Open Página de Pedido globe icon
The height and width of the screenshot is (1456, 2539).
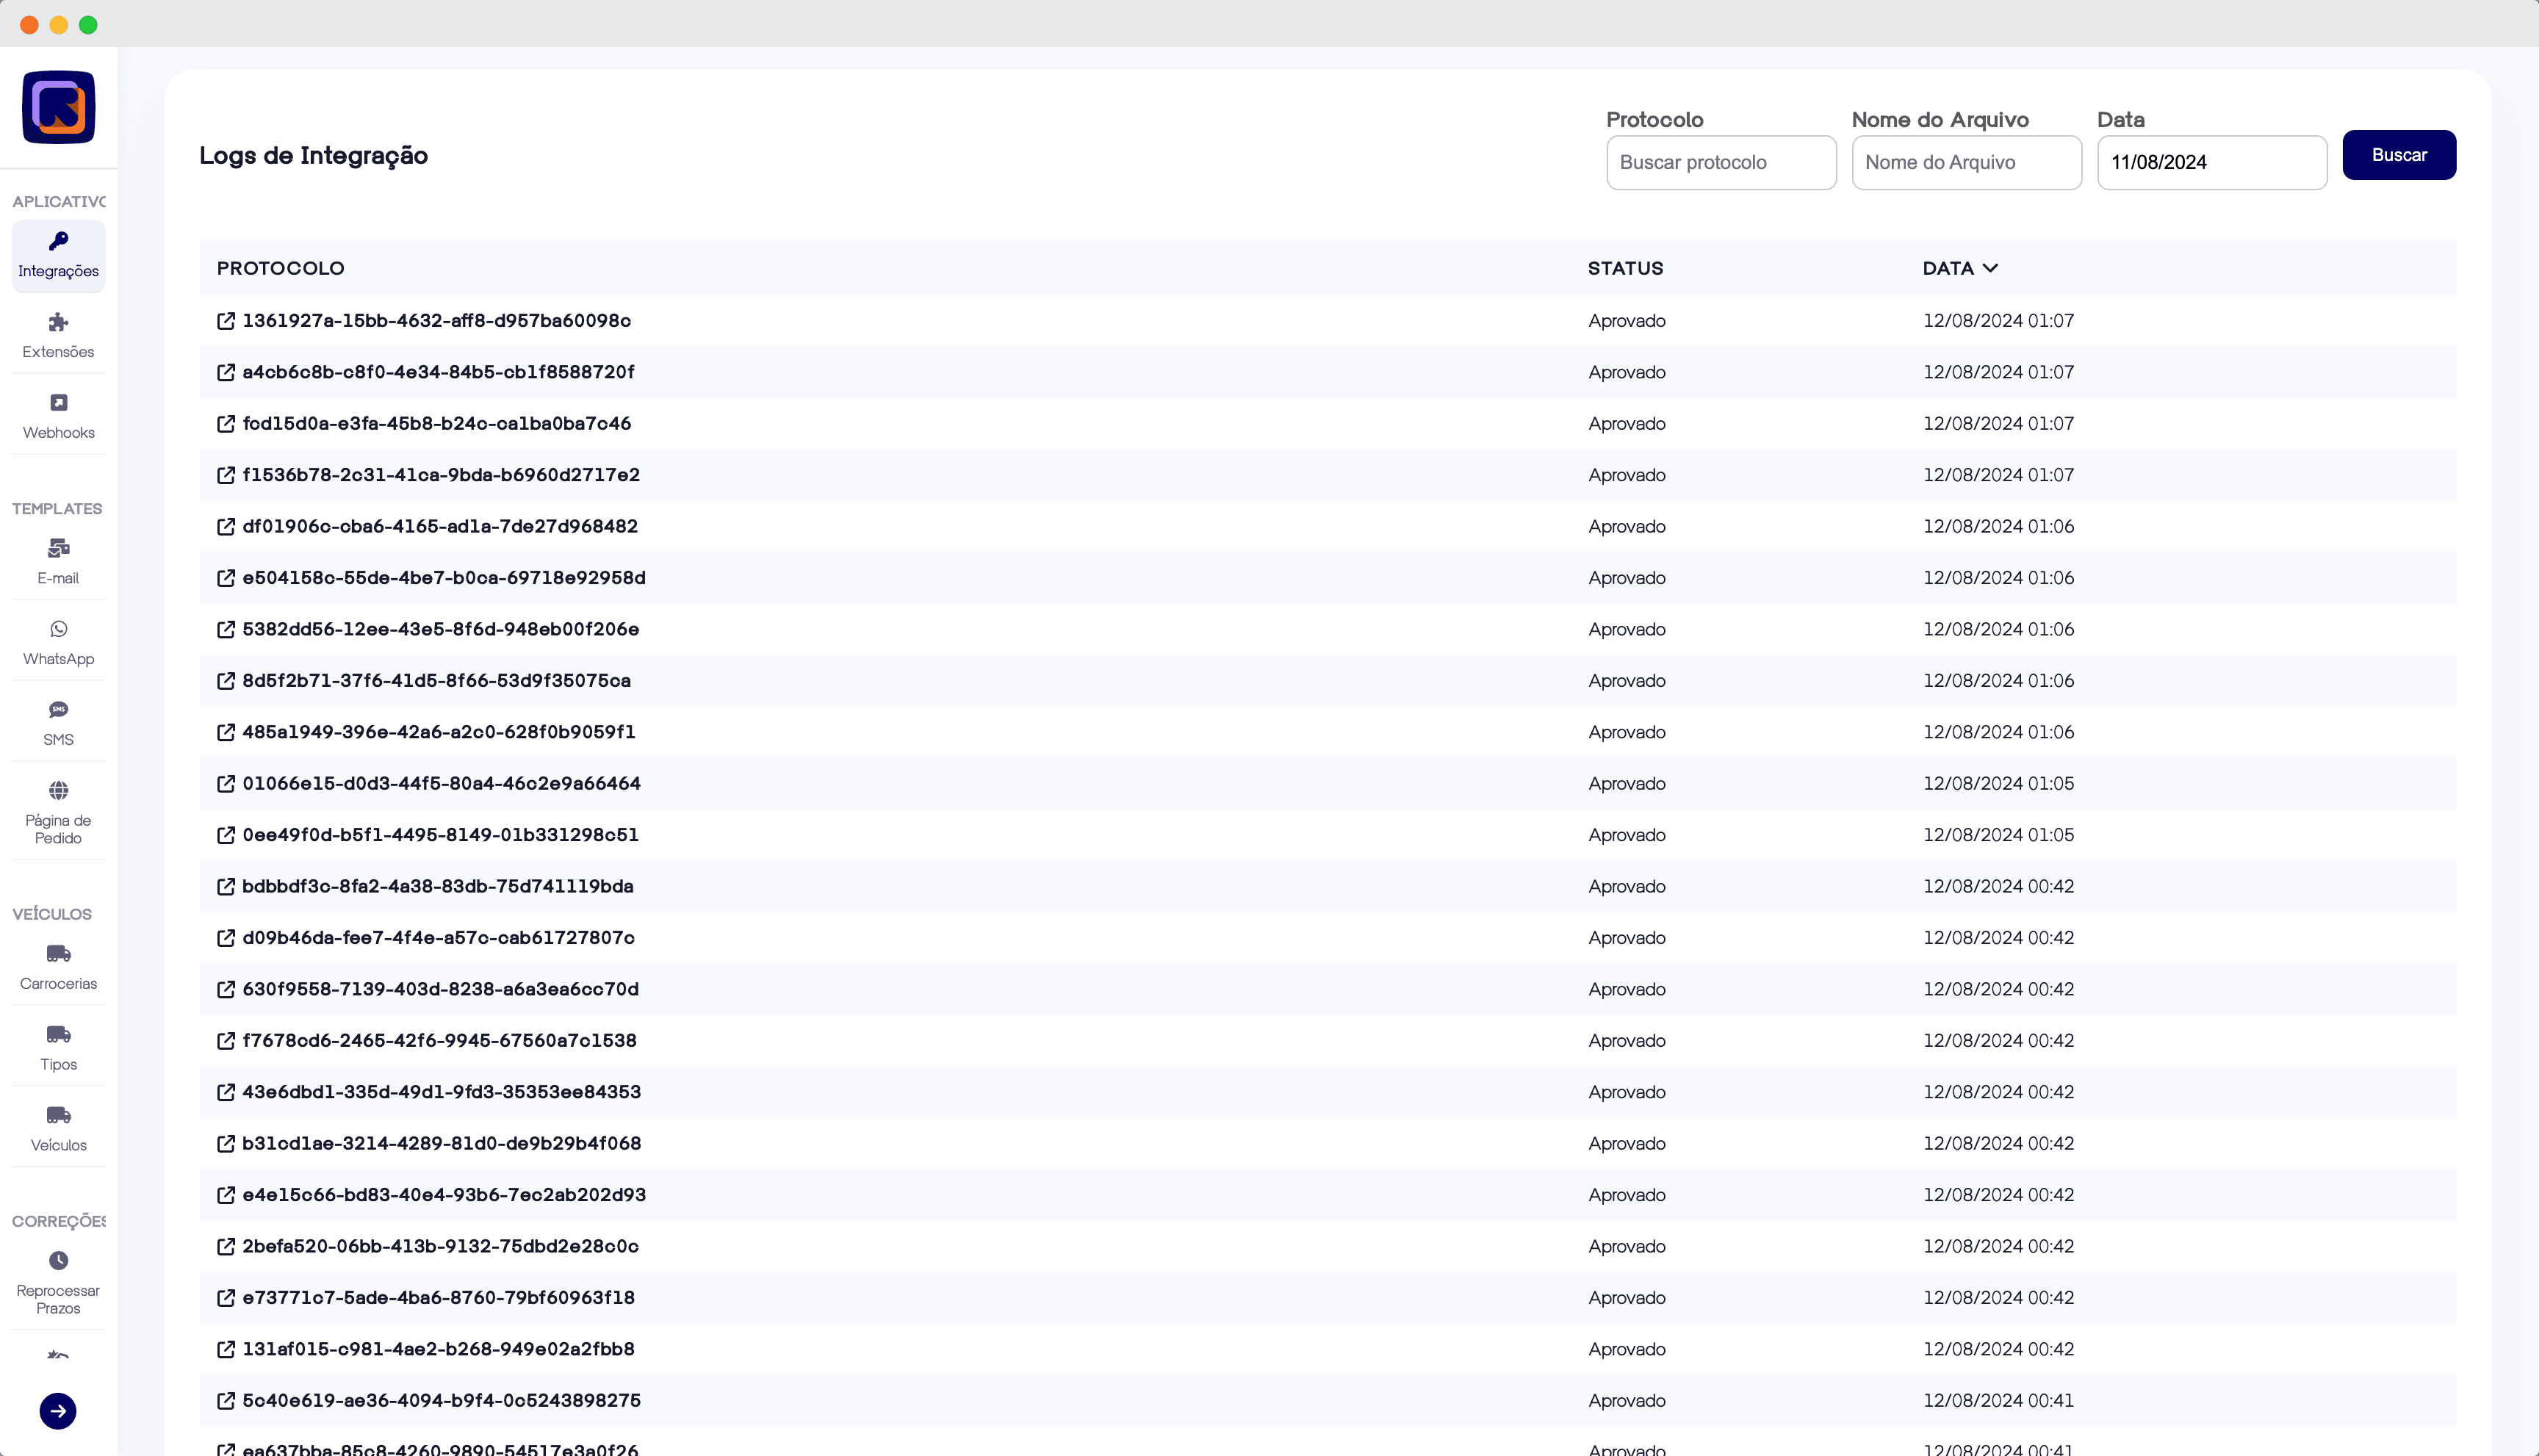tap(58, 790)
